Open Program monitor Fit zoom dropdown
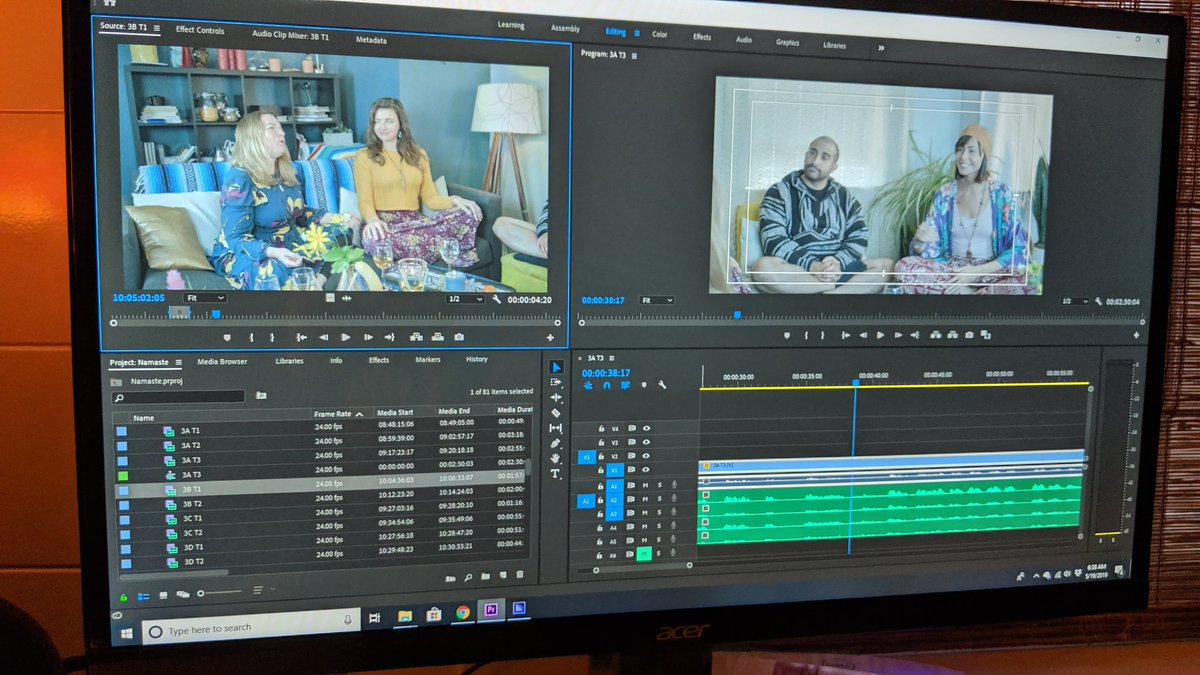Image resolution: width=1200 pixels, height=675 pixels. [656, 300]
